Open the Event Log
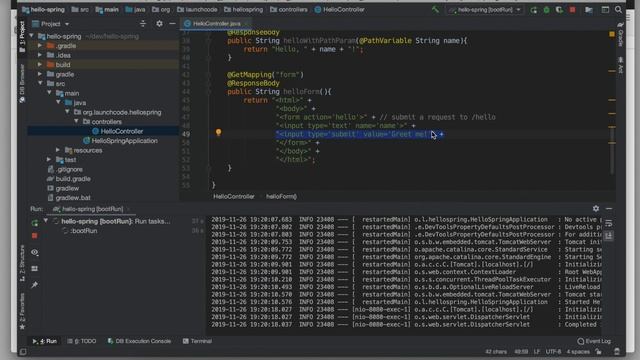640x360 pixels. (x=594, y=341)
